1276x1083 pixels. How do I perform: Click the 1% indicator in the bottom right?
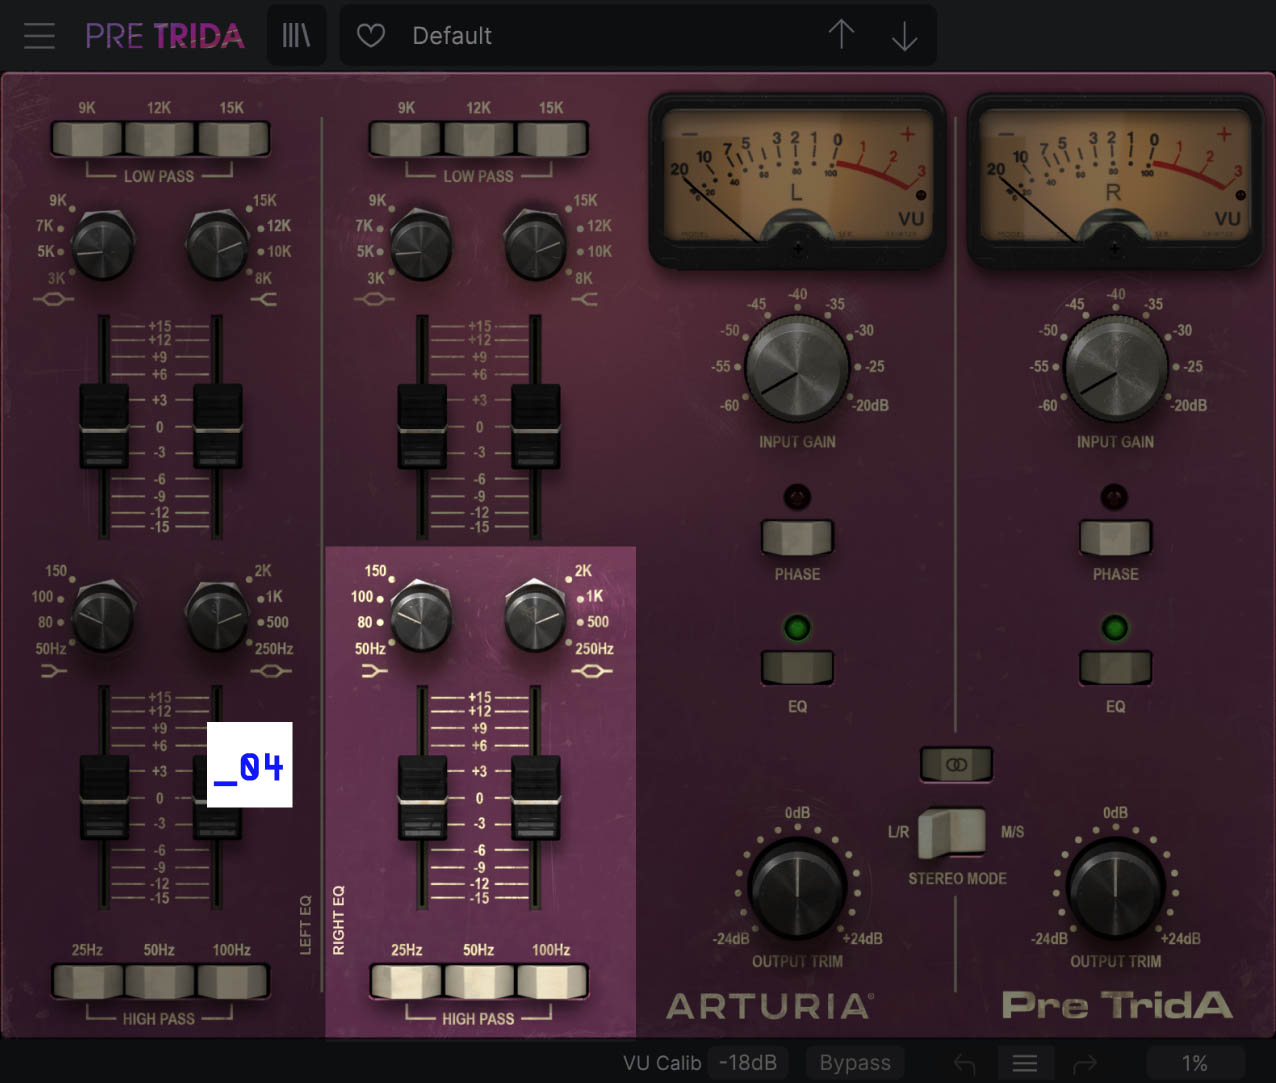point(1196,1064)
